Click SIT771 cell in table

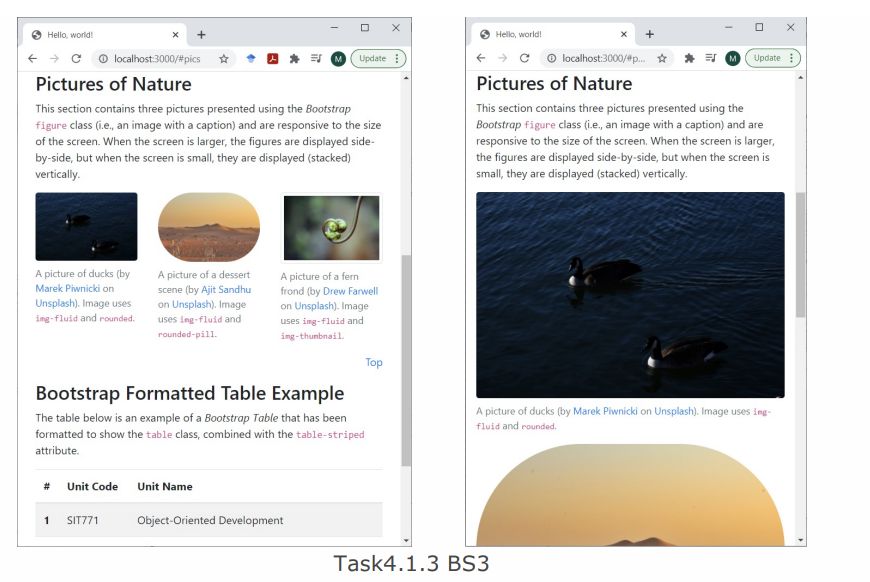click(x=83, y=520)
